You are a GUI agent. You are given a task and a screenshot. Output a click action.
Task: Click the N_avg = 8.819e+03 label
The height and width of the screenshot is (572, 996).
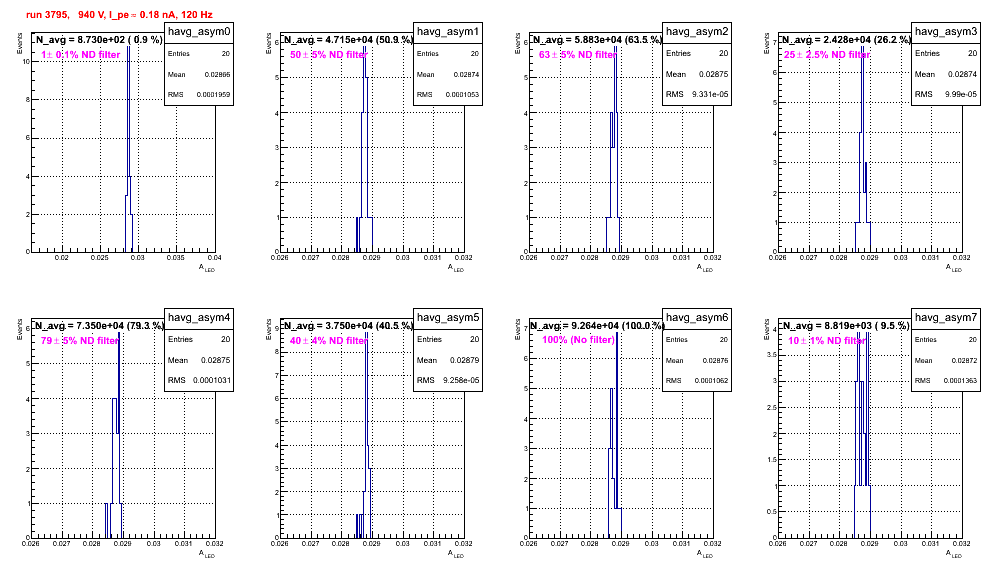(x=846, y=326)
